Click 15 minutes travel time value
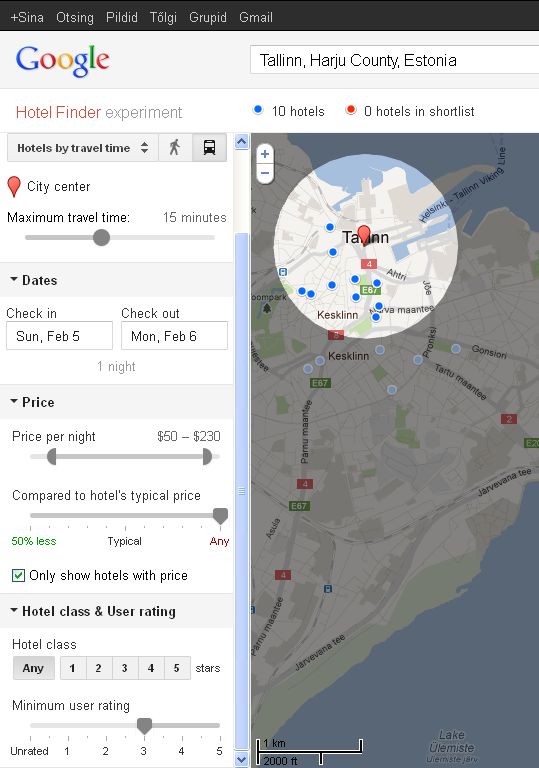539x768 pixels. coord(195,217)
